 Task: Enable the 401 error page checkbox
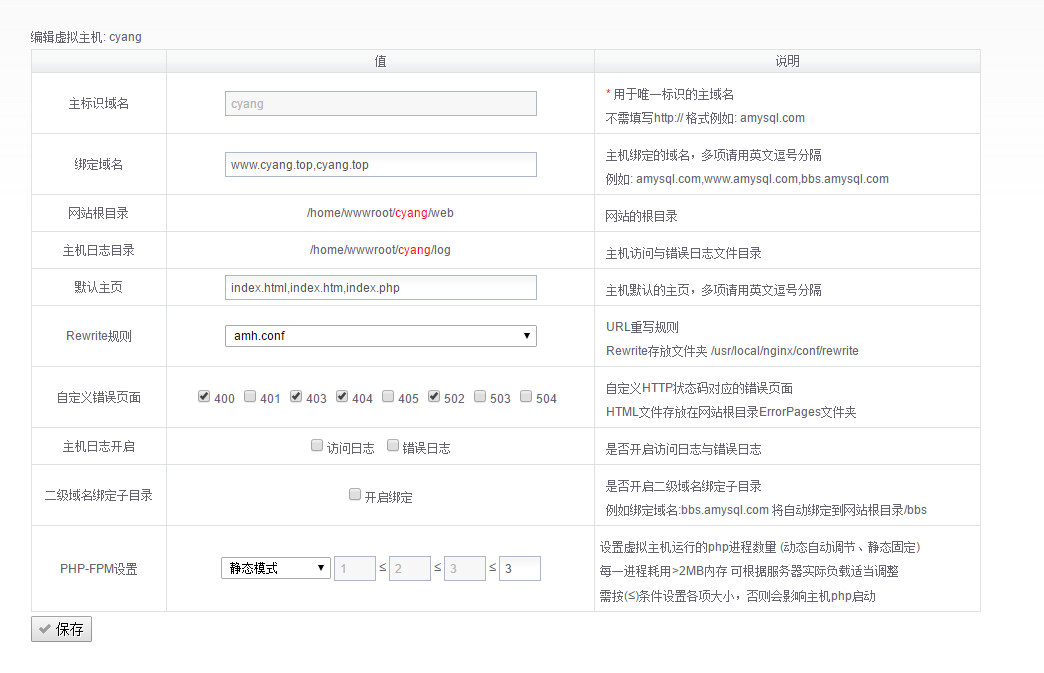point(250,396)
